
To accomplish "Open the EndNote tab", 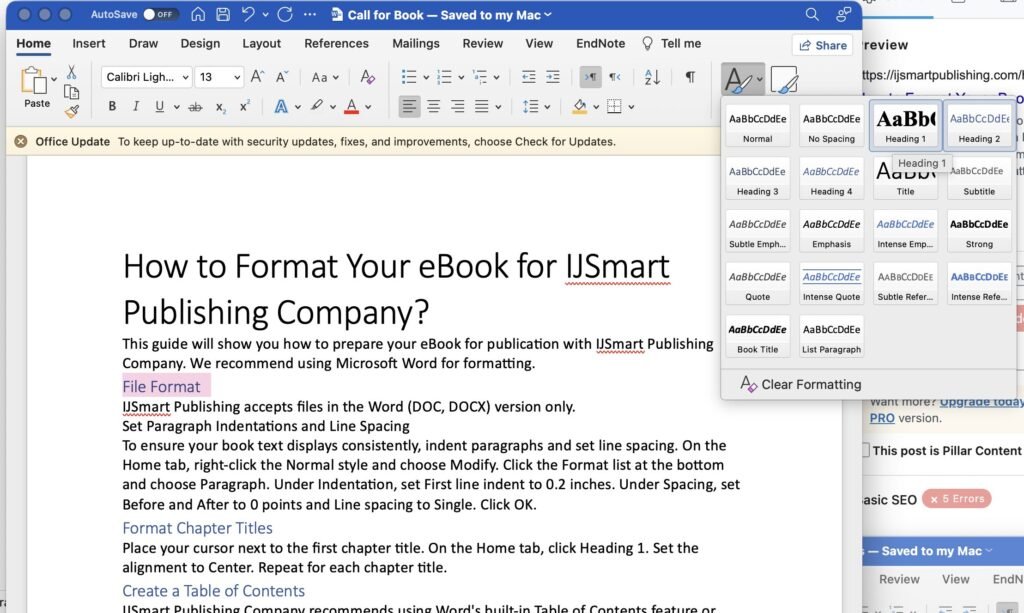I will coord(600,43).
